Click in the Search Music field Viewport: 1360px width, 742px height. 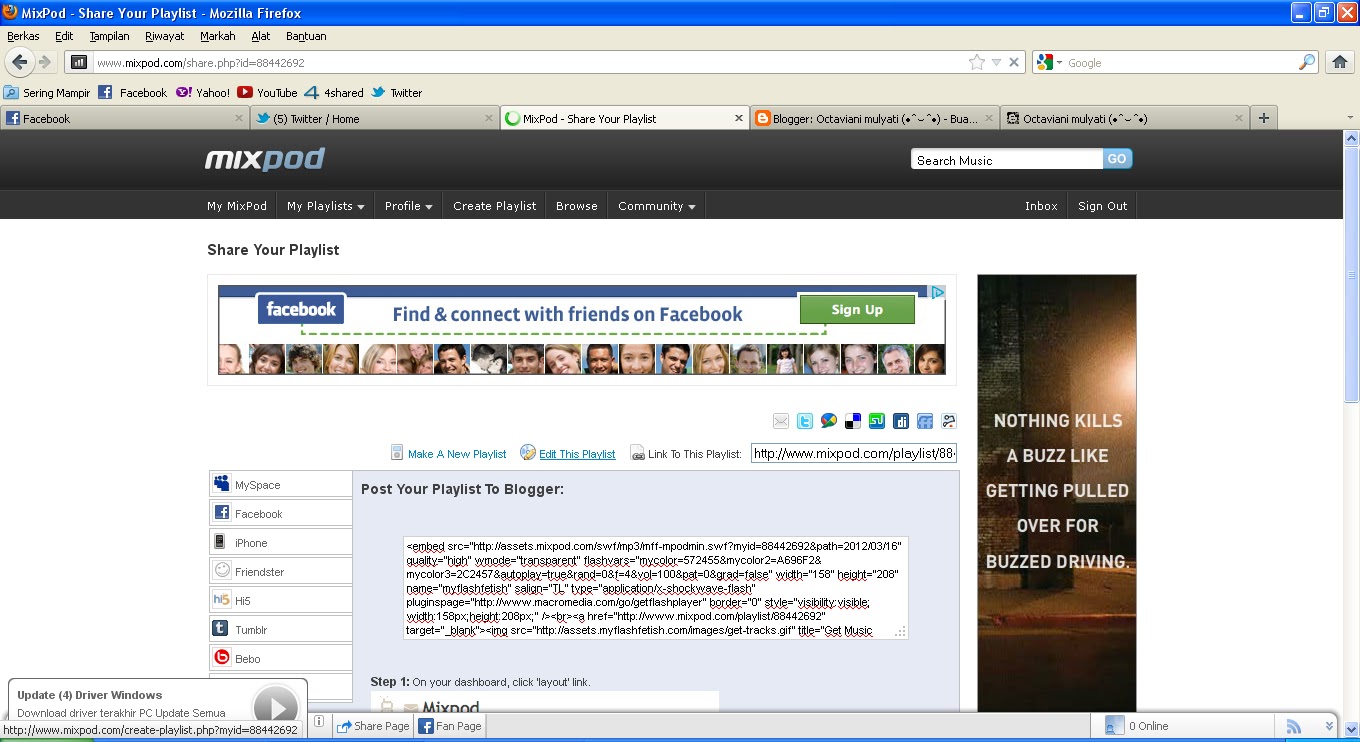click(1006, 160)
